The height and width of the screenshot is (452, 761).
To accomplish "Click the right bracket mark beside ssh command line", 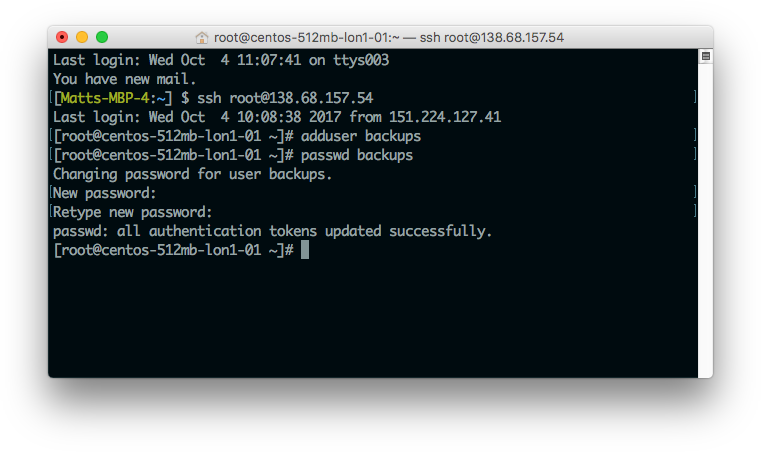I will (x=695, y=97).
